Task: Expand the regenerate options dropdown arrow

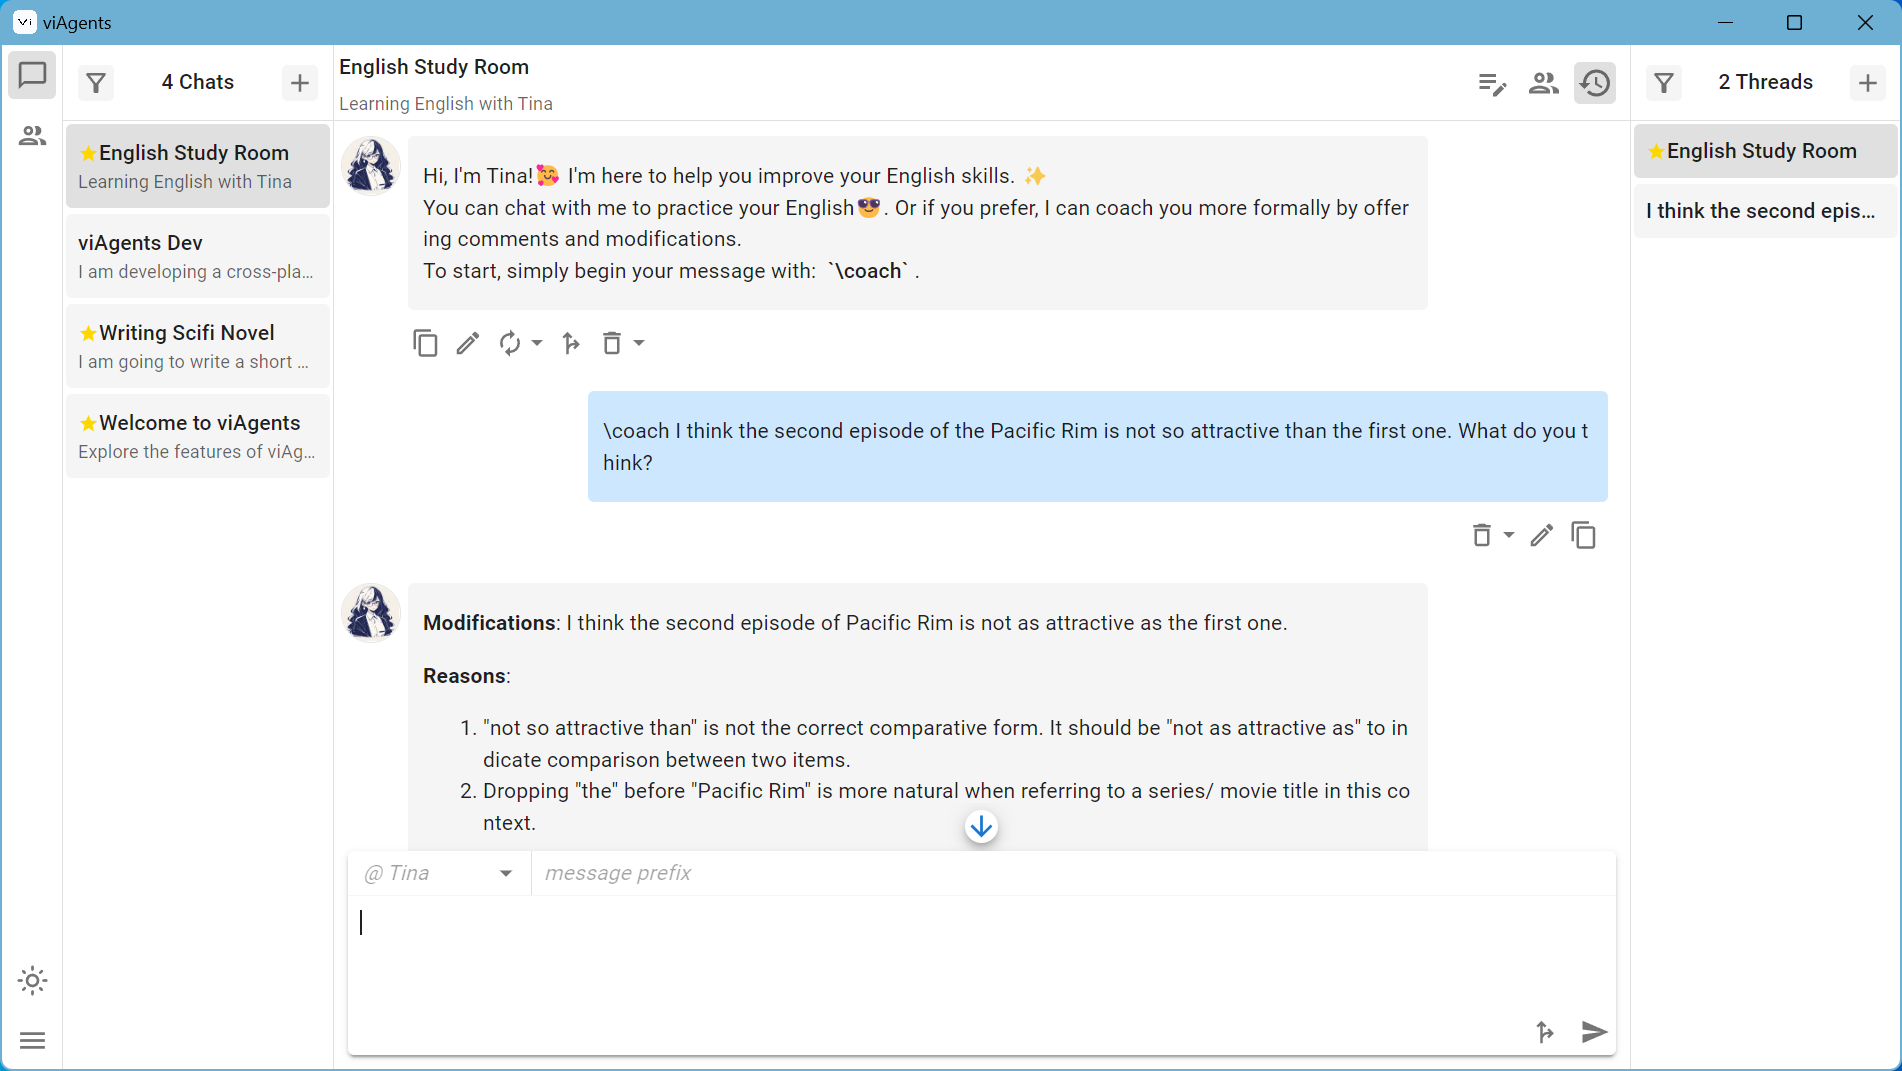Action: click(x=537, y=343)
